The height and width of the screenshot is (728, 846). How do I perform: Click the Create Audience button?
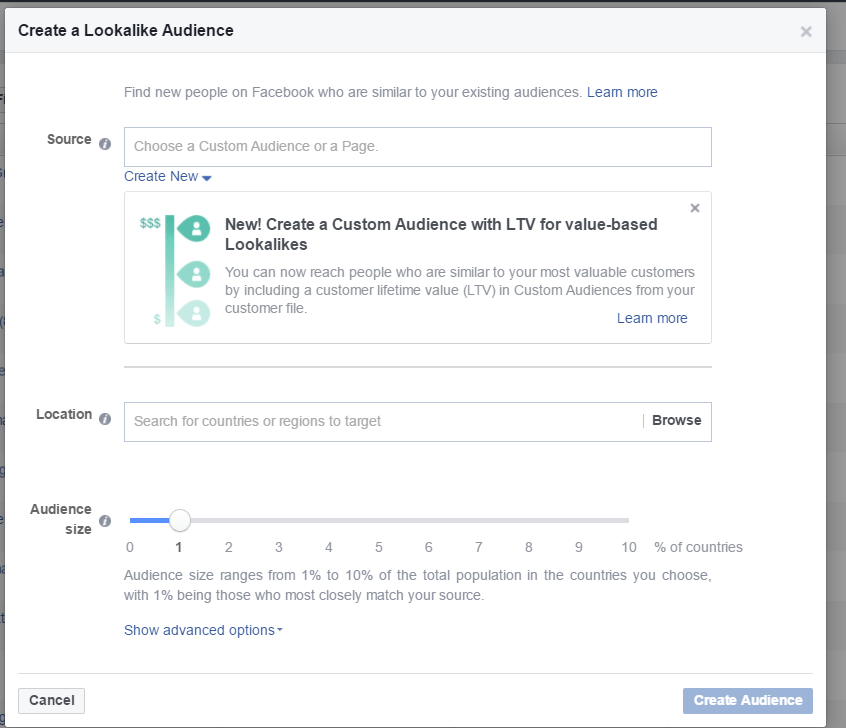coord(747,700)
